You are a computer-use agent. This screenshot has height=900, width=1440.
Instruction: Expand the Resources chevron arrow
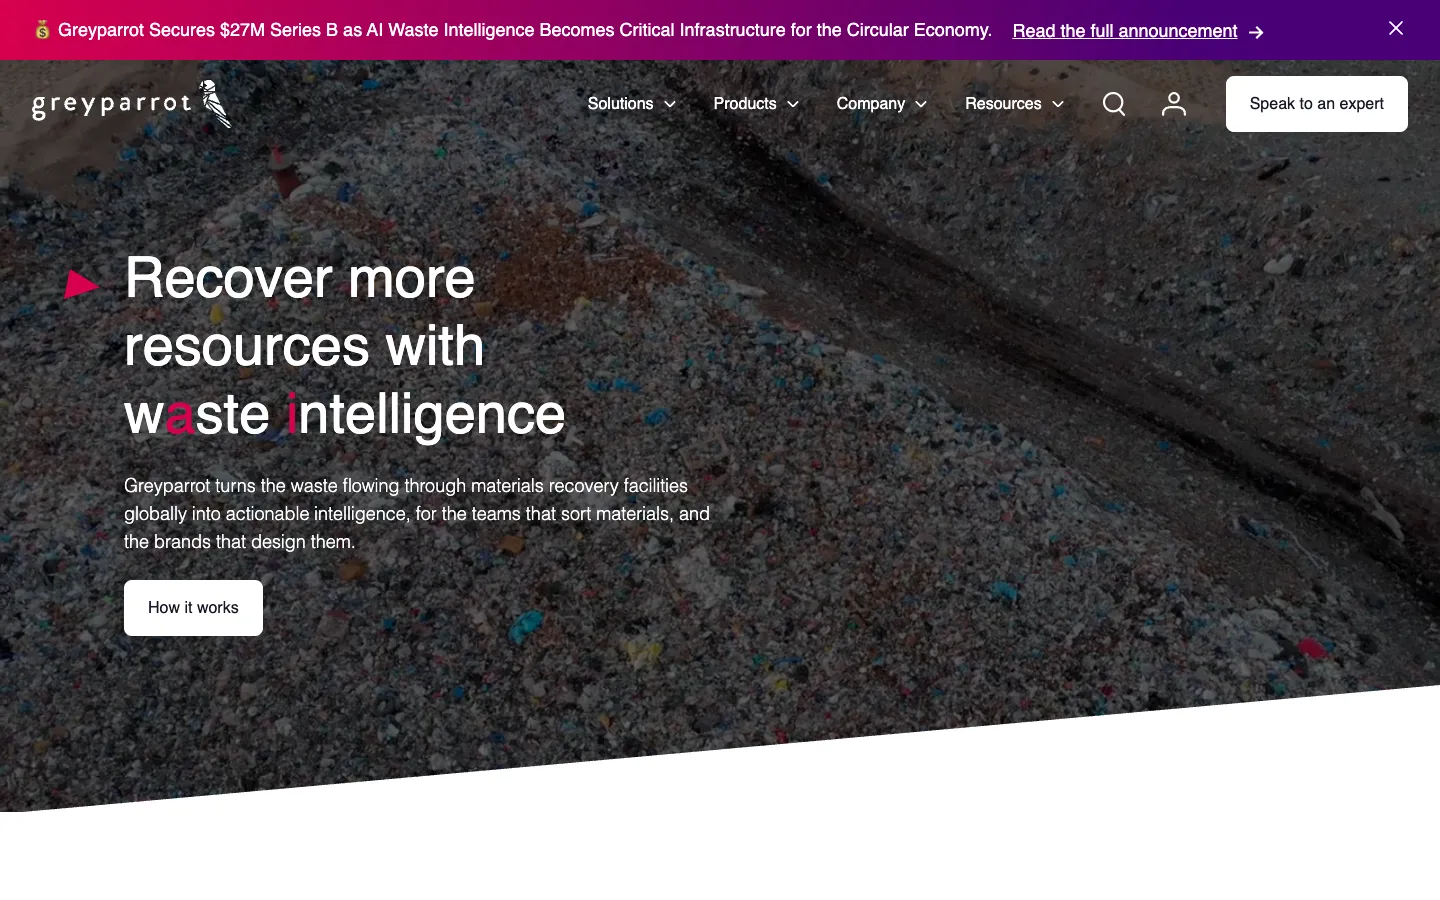(x=1058, y=104)
